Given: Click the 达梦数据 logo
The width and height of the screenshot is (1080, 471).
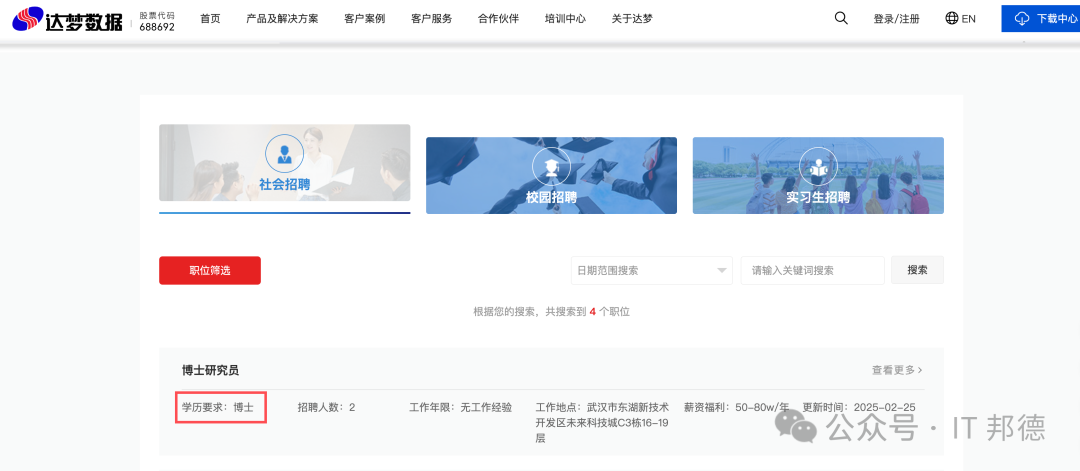Looking at the screenshot, I should point(67,19).
